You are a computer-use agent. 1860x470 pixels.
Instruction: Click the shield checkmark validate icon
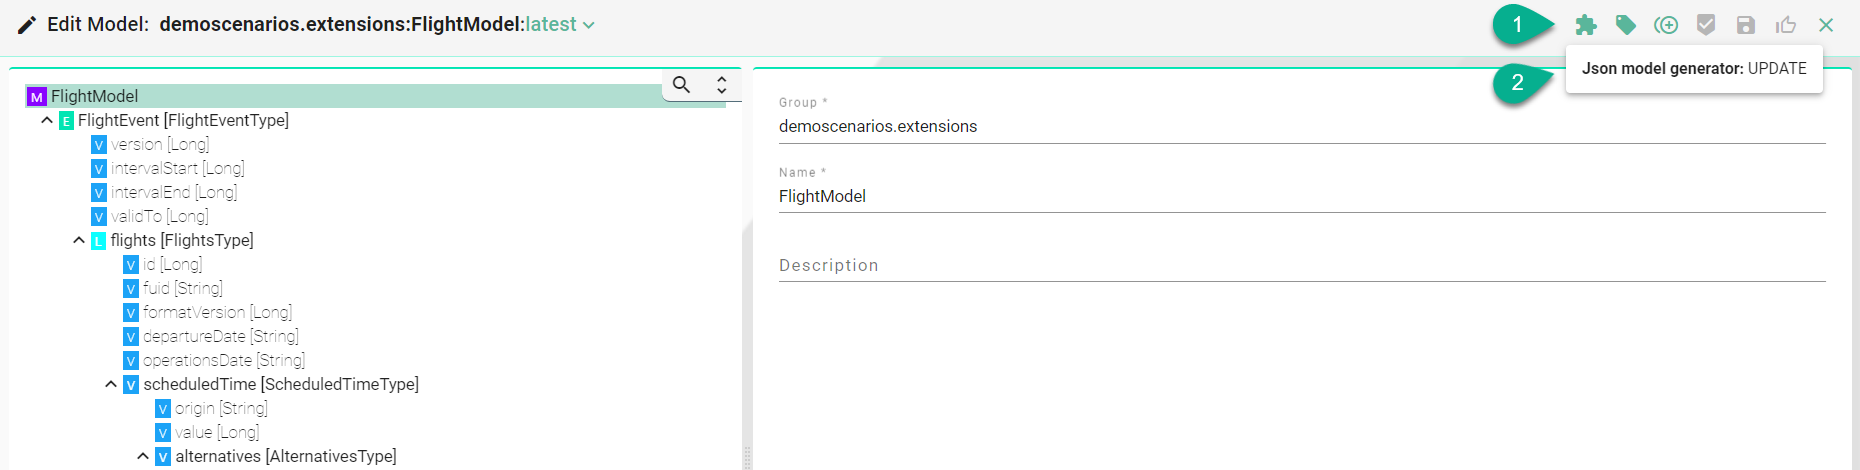pyautogui.click(x=1706, y=25)
